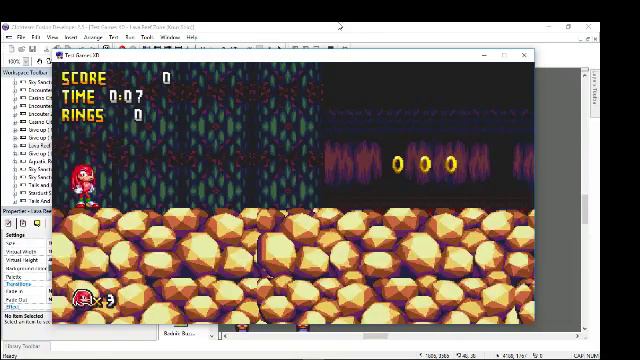Screen dimensions: 640x360
Task: Expand the Stardust S tree node
Action: [x=15, y=193]
